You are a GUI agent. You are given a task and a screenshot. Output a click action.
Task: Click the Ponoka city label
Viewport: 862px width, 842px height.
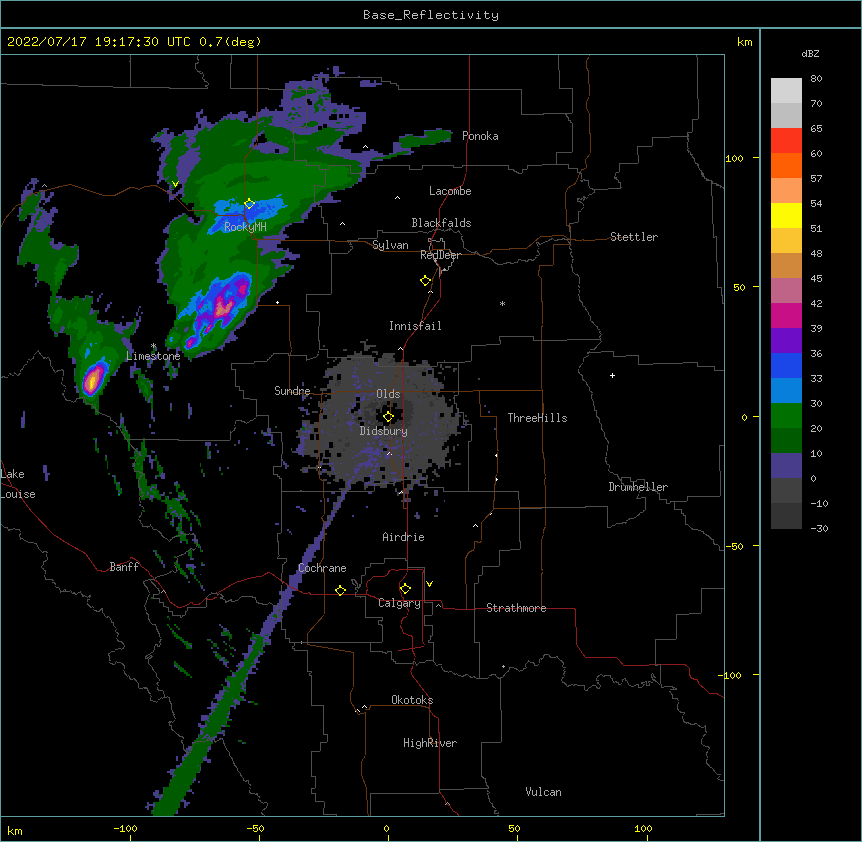pos(480,136)
